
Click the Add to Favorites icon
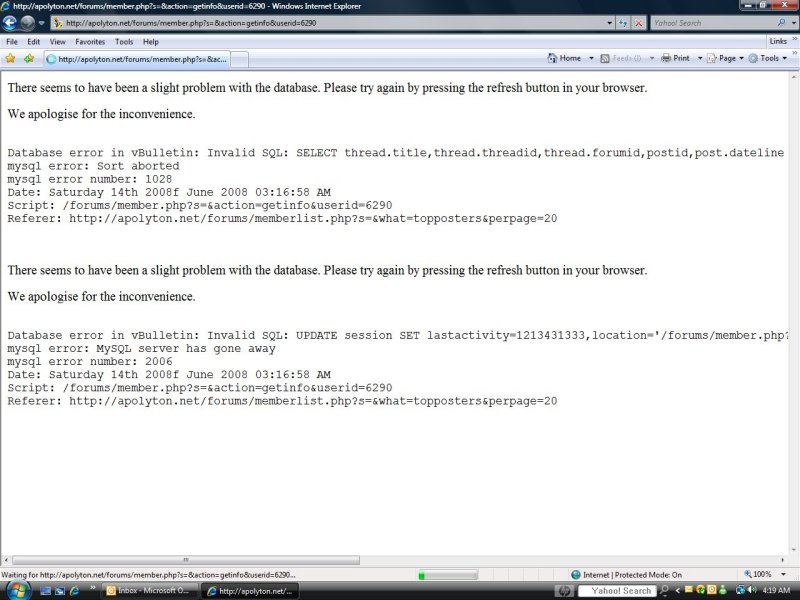(28, 58)
